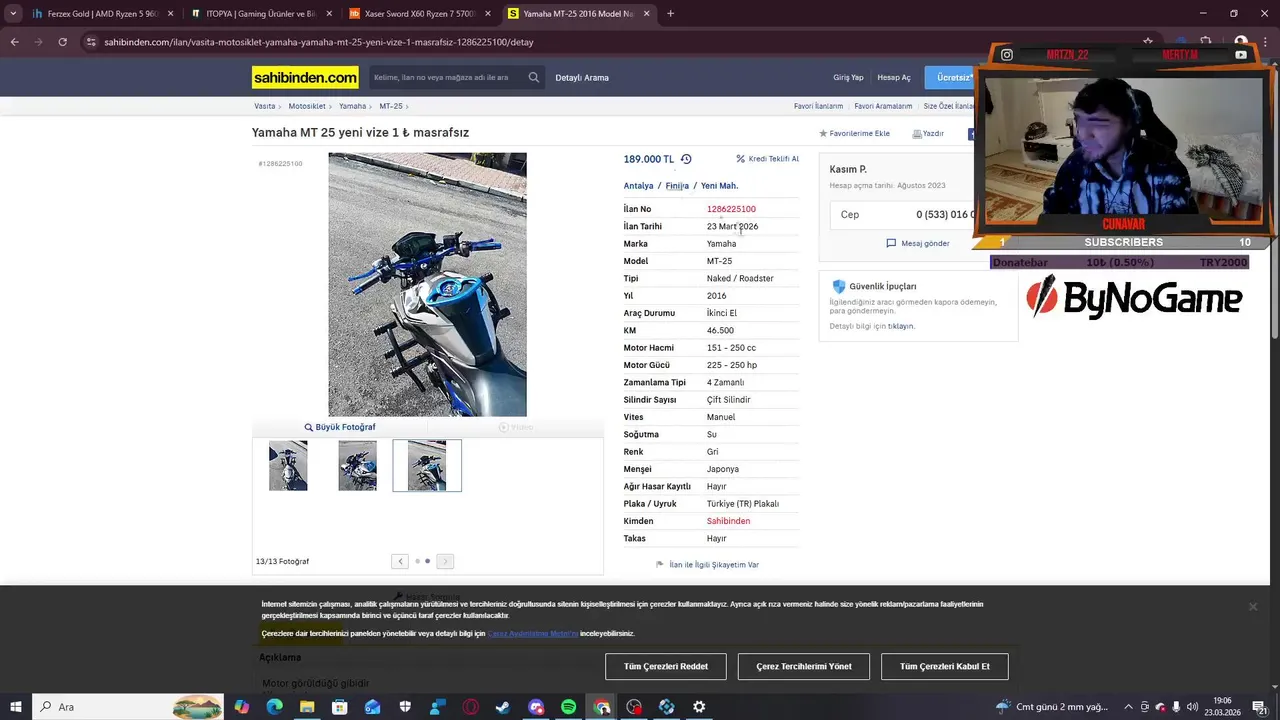This screenshot has width=1280, height=720.
Task: Click the 46.500 KM value
Action: coord(720,330)
